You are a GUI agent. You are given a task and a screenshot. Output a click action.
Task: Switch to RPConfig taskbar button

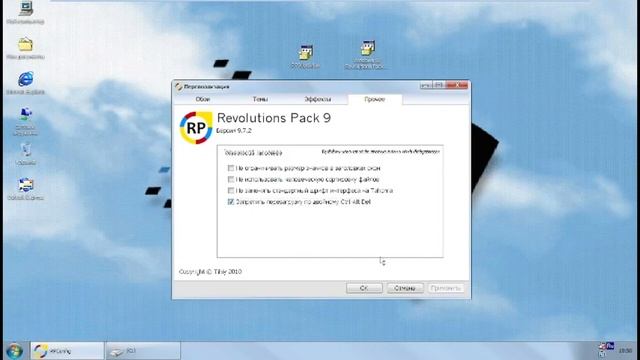[68, 351]
